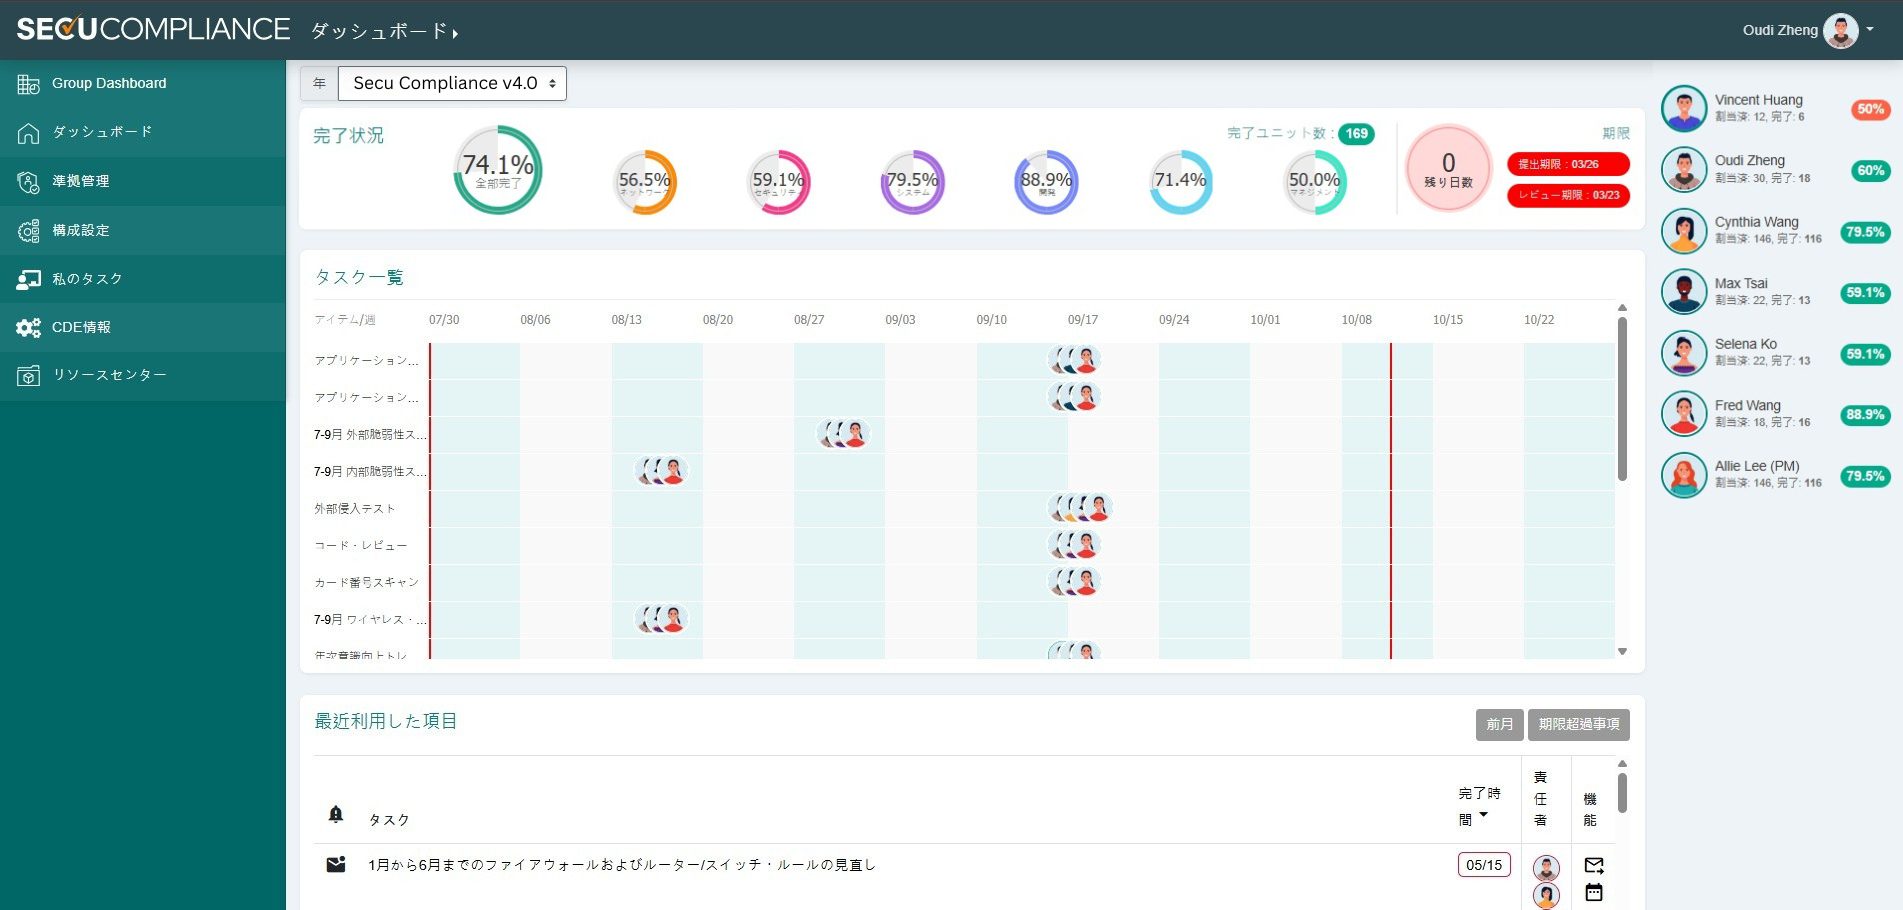1903x910 pixels.
Task: Click the 169 completed units badge
Action: pos(1356,134)
